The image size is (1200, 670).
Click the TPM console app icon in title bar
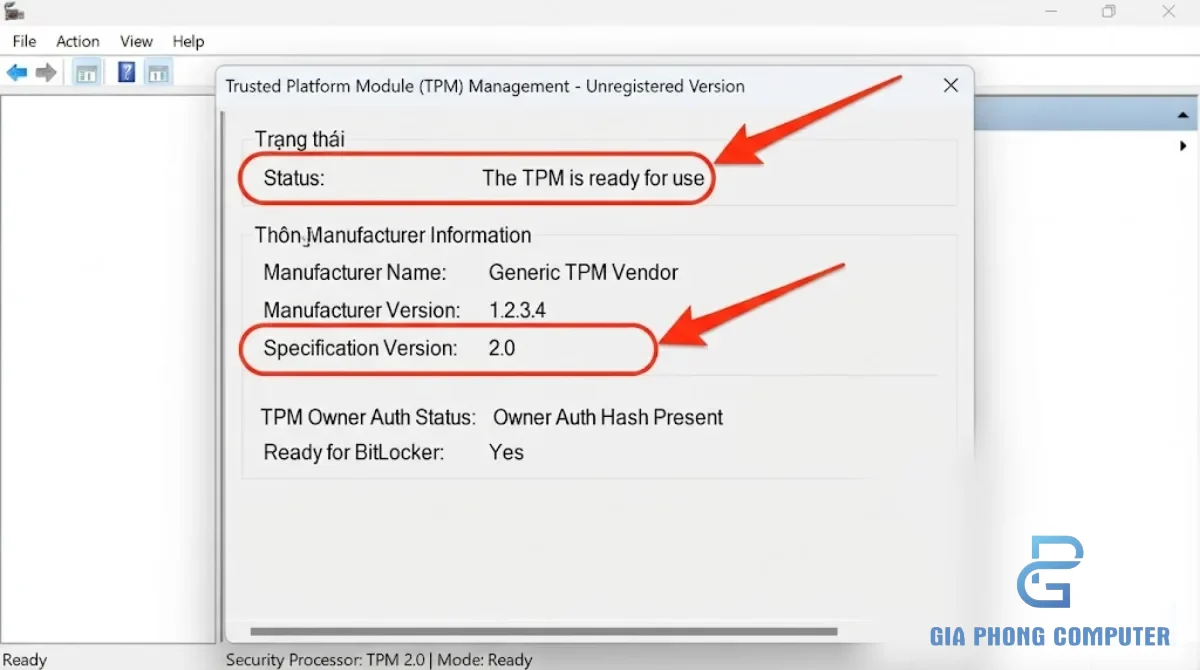tap(14, 11)
